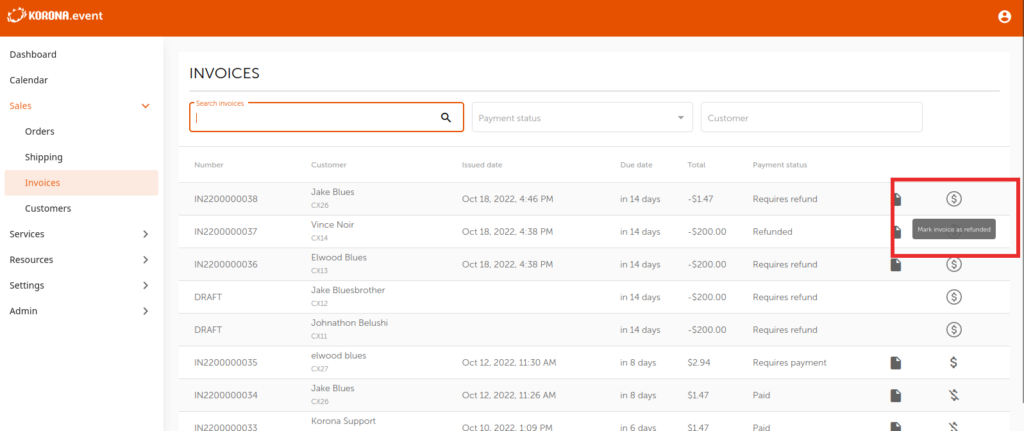Click the $2.94 total amount
This screenshot has height=431, width=1024.
point(698,362)
